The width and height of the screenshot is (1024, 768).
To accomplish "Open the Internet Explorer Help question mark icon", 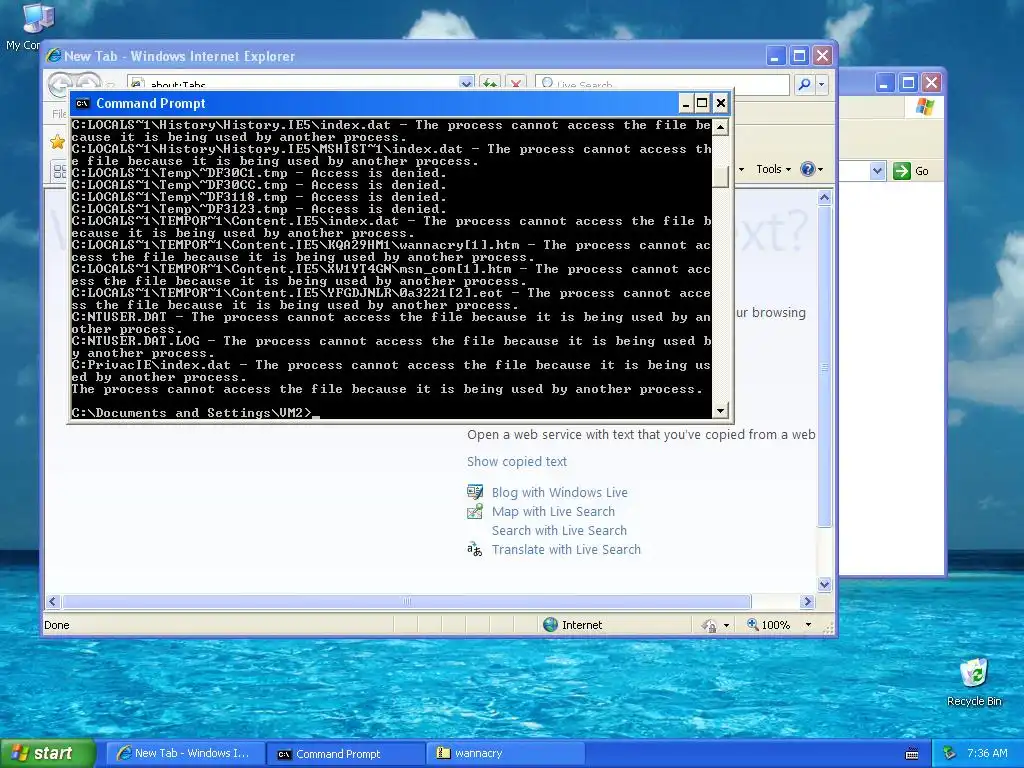I will (x=808, y=169).
